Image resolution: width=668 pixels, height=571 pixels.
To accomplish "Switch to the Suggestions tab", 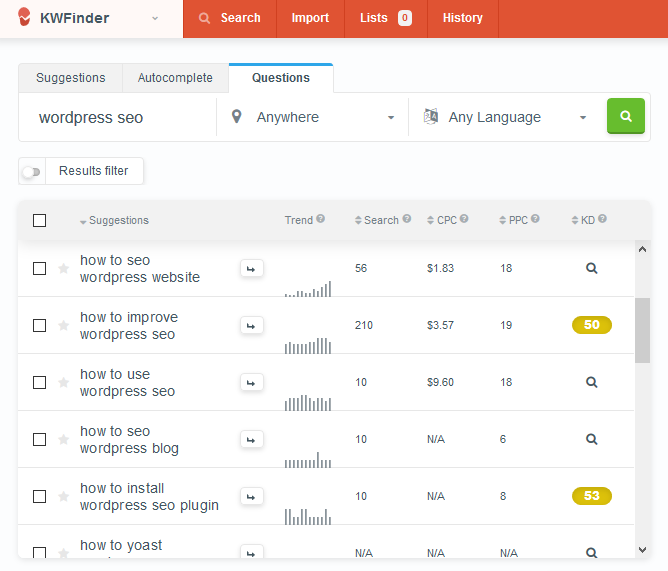I will [71, 78].
